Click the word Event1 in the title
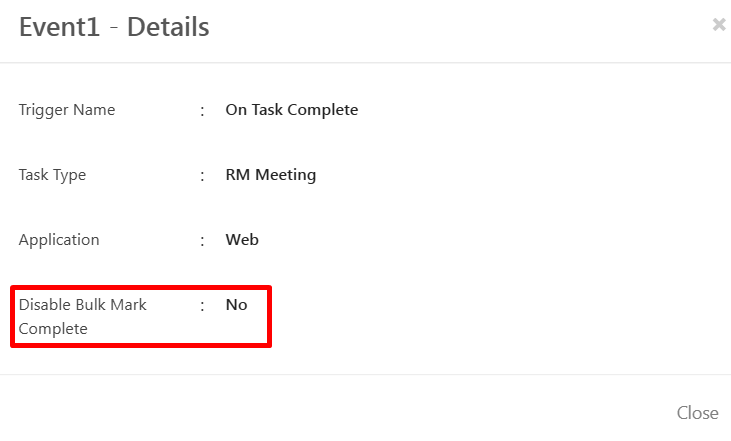This screenshot has height=441, width=731. 59,27
